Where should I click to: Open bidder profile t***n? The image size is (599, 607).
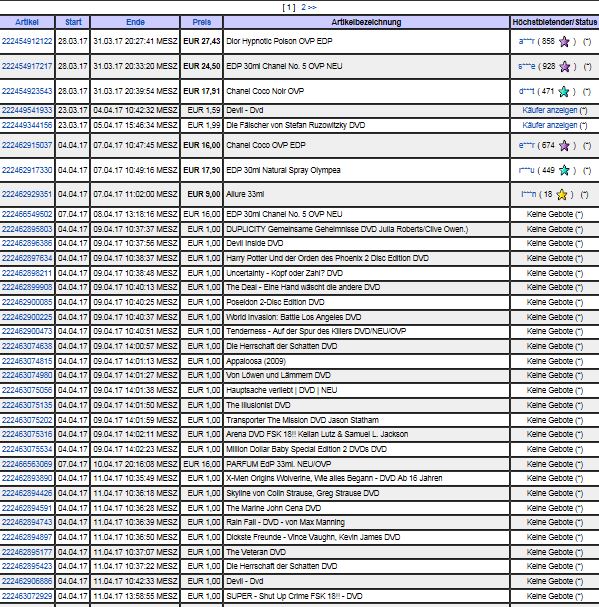pos(529,194)
